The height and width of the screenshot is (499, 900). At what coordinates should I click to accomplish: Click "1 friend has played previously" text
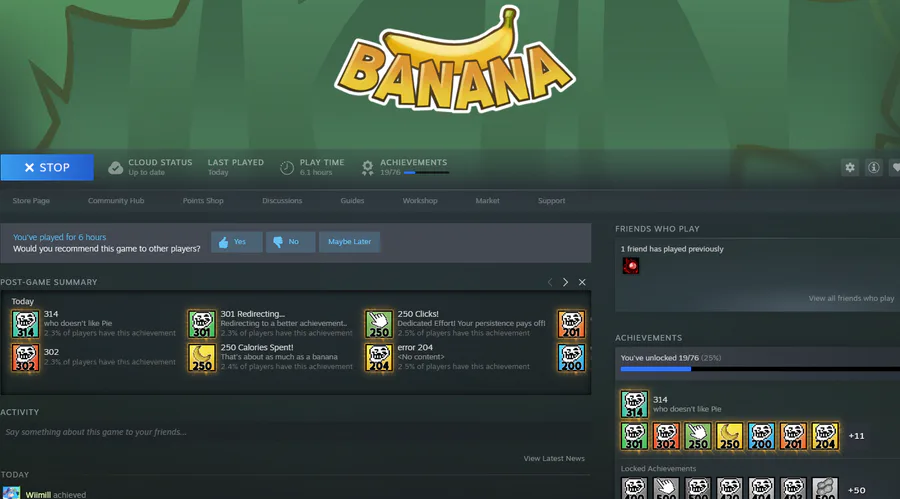(672, 249)
